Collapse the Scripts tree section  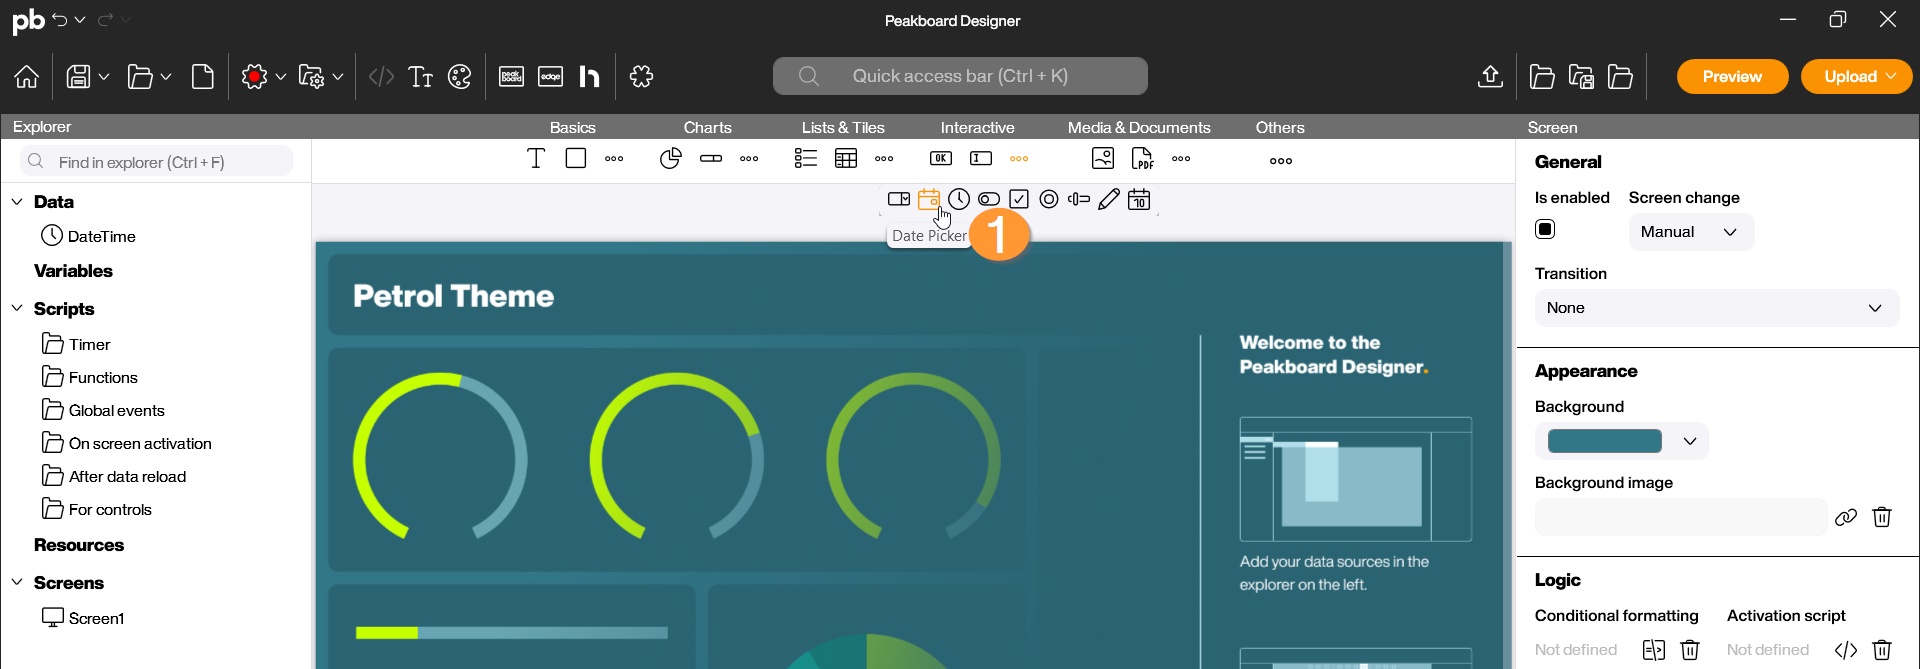pos(17,309)
